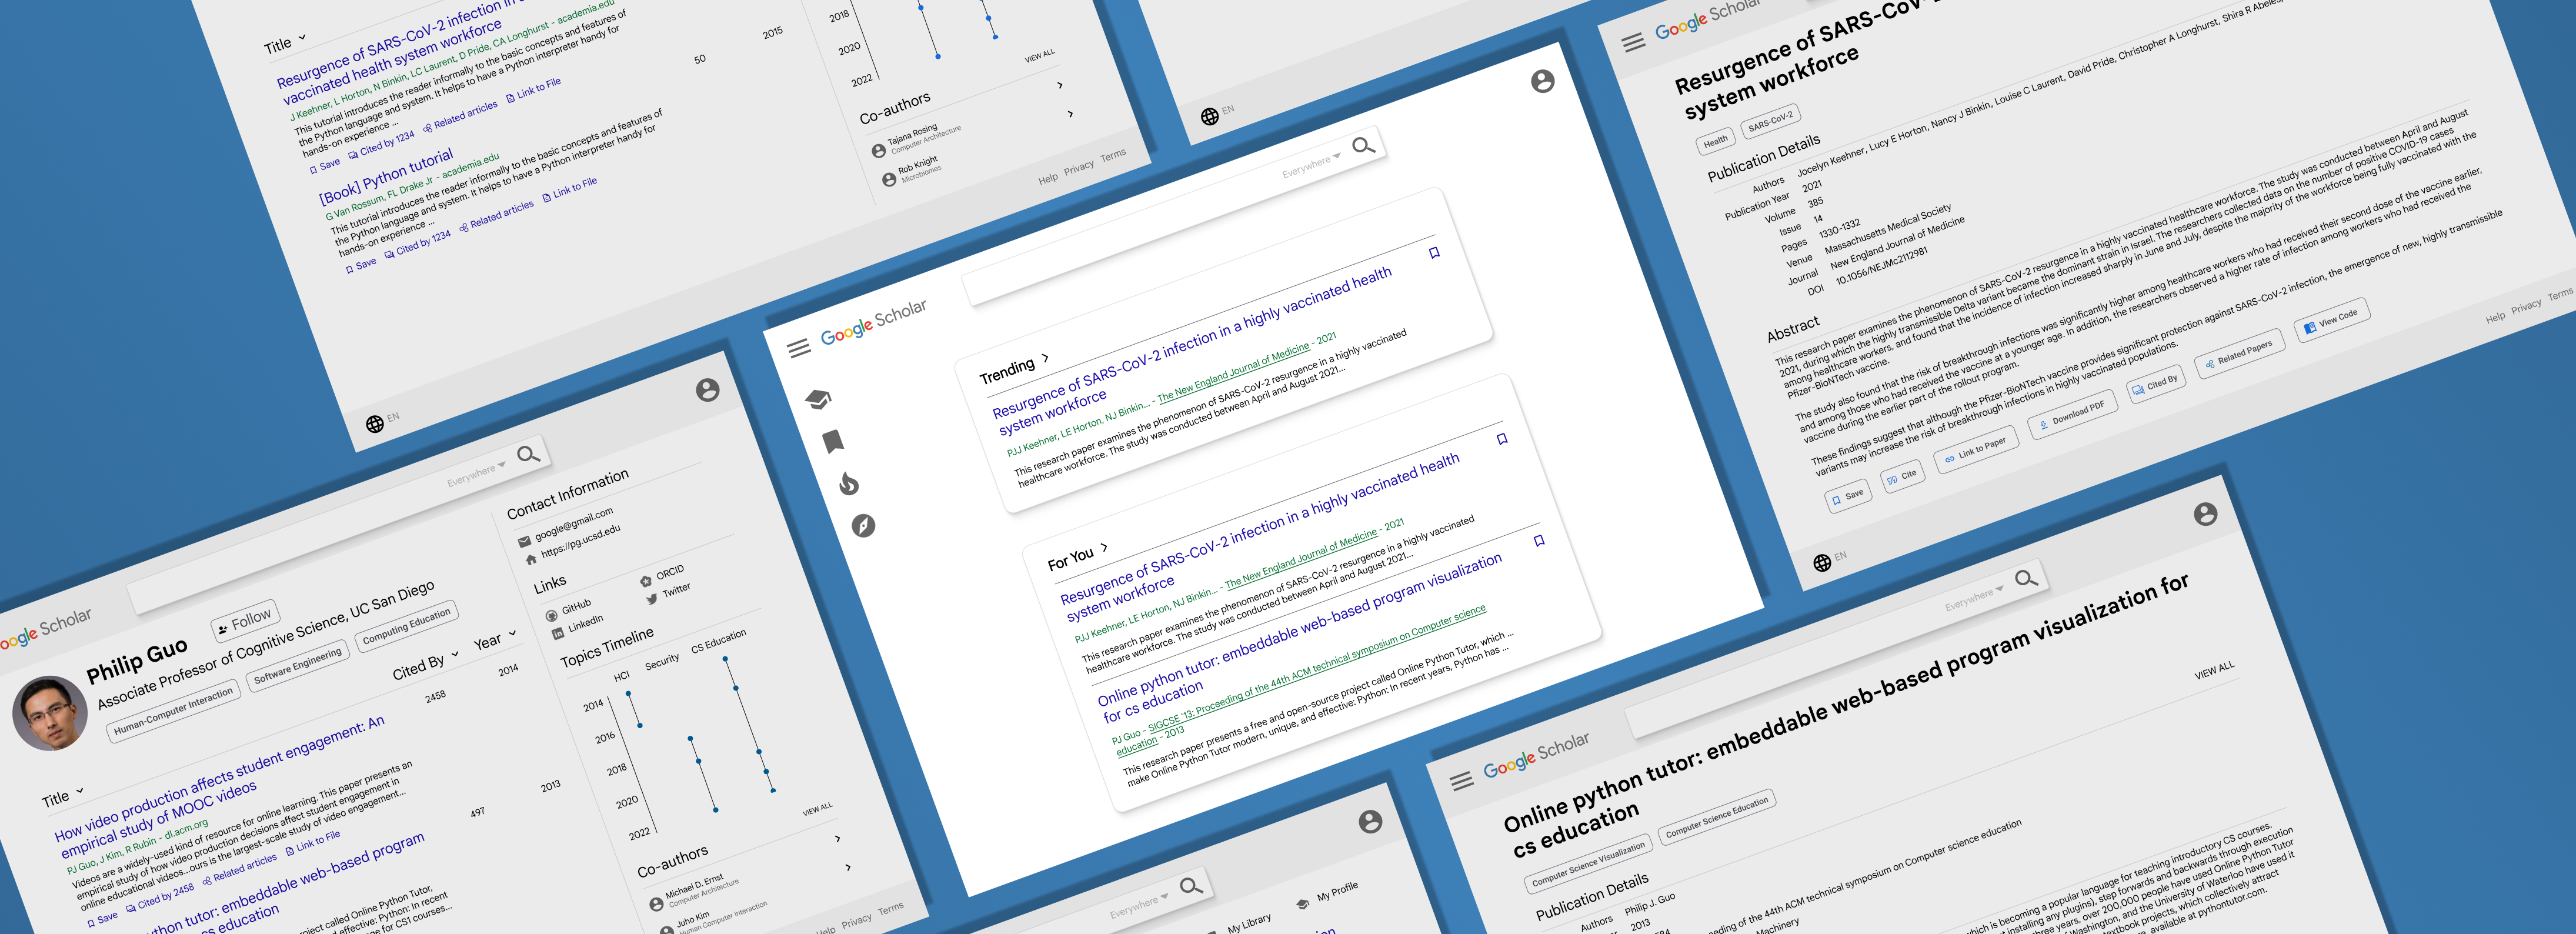Screen dimensions: 2576x934
Task: Open the Title sort dropdown on Philip Guo's profile
Action: click(62, 797)
